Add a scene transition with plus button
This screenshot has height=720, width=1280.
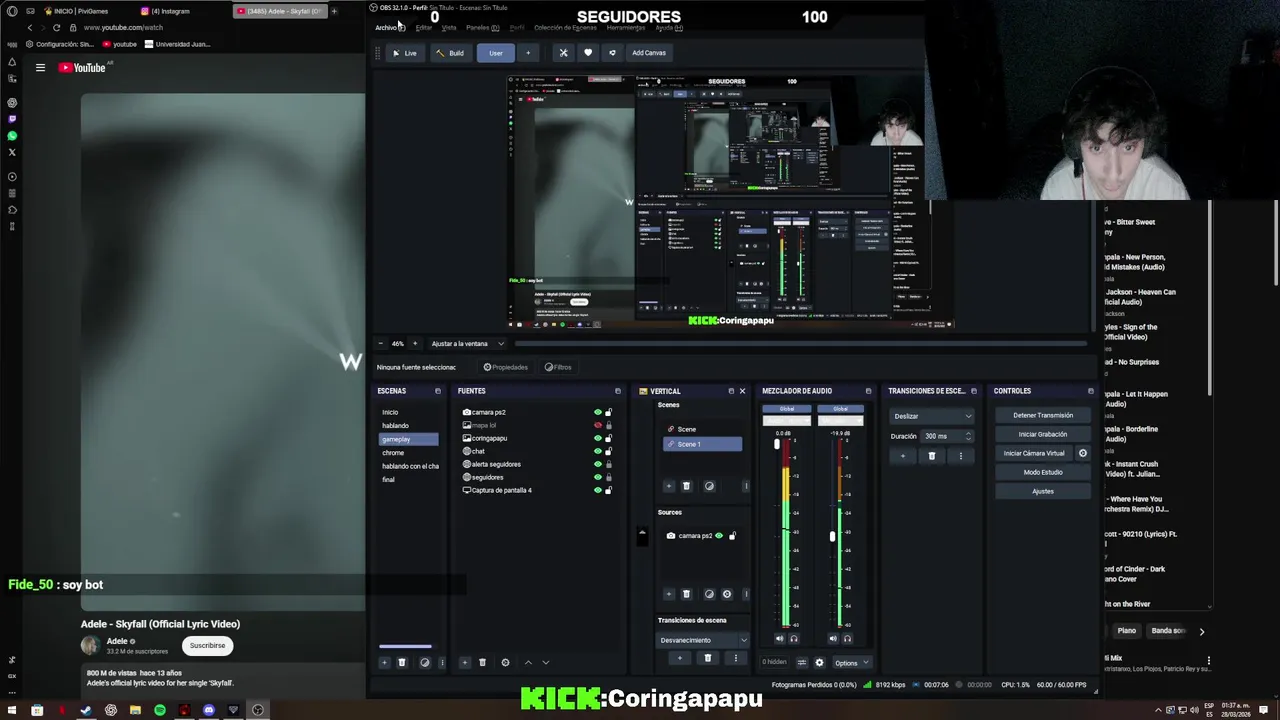(x=903, y=456)
